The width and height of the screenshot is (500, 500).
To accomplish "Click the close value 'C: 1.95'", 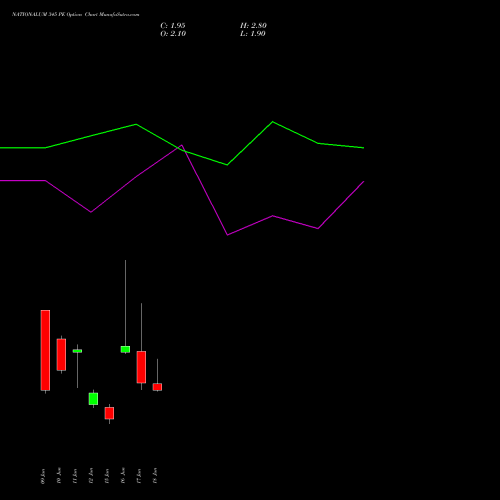I will tap(173, 26).
